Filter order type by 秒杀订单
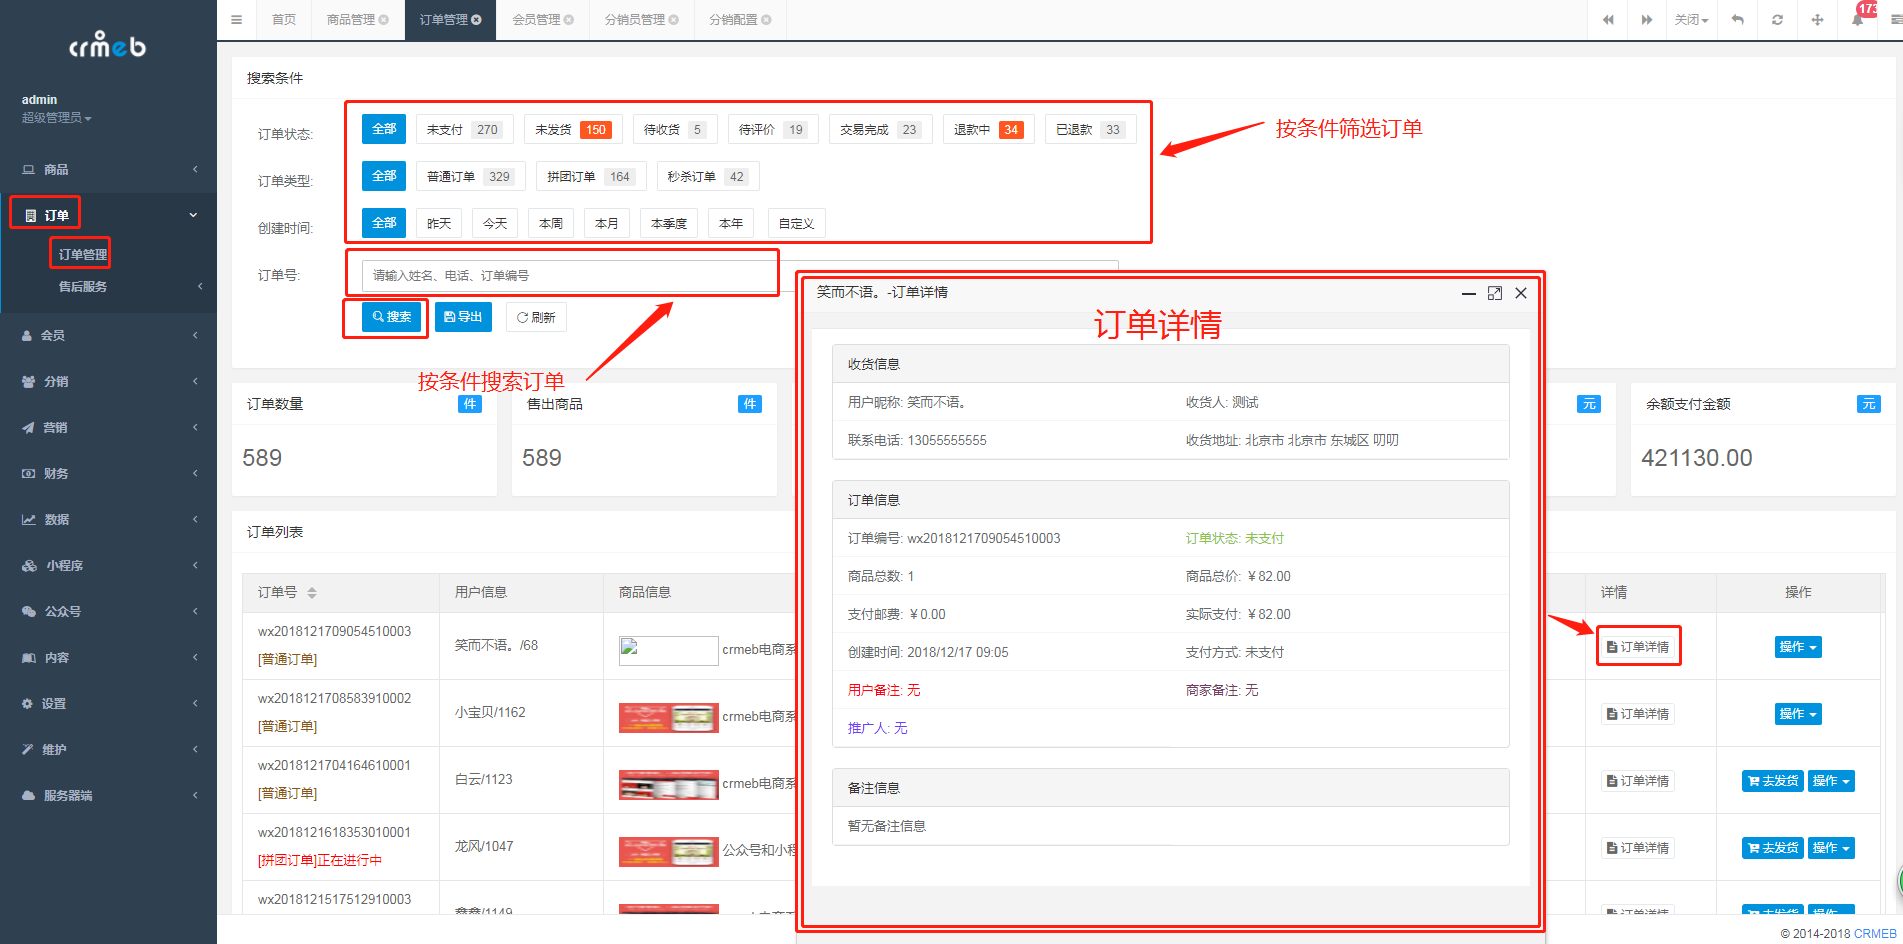The width and height of the screenshot is (1903, 944). (x=708, y=177)
